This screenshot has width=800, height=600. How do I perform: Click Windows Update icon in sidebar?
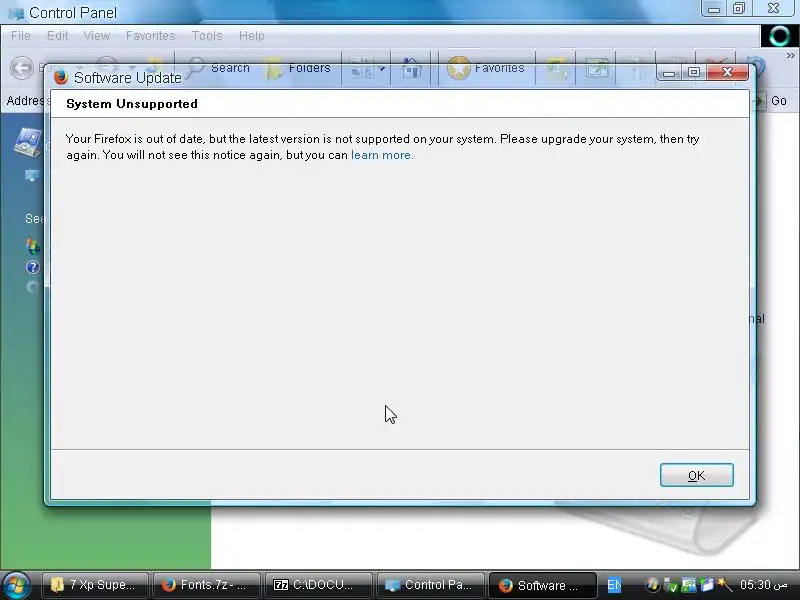(x=33, y=246)
